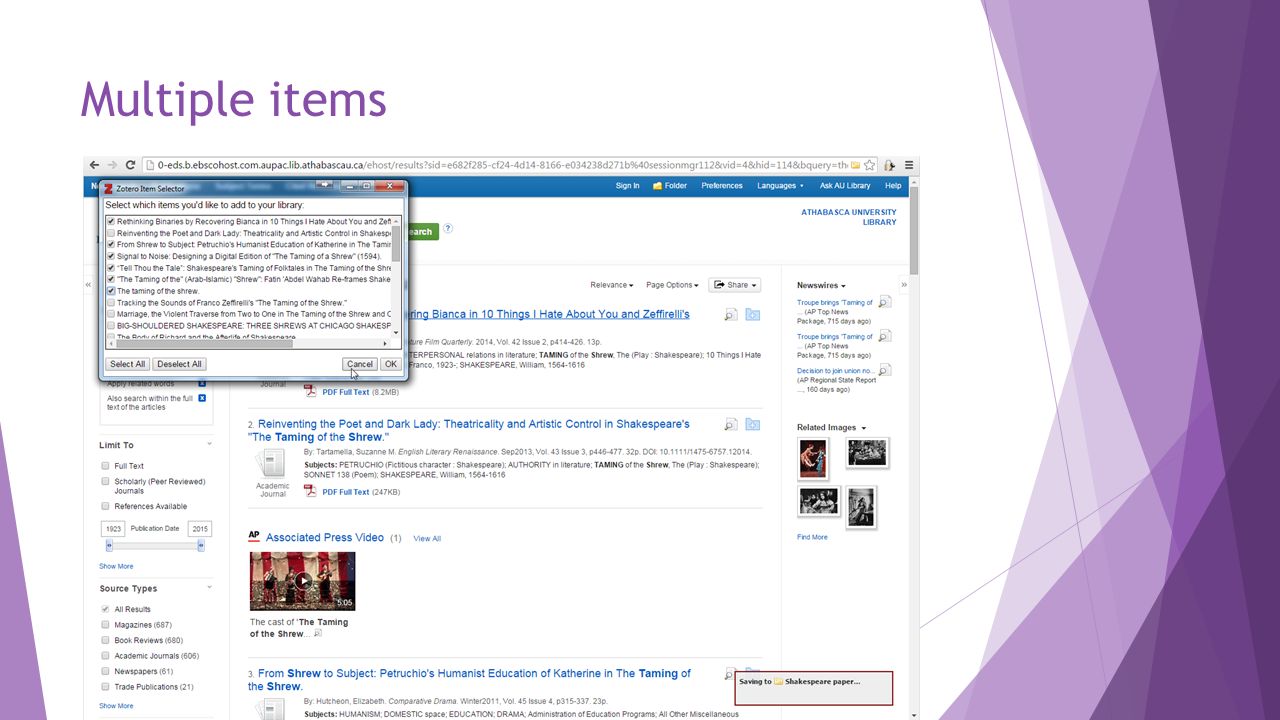Check Marriage, the Violent Traverse item
The width and height of the screenshot is (1280, 720).
coord(111,314)
